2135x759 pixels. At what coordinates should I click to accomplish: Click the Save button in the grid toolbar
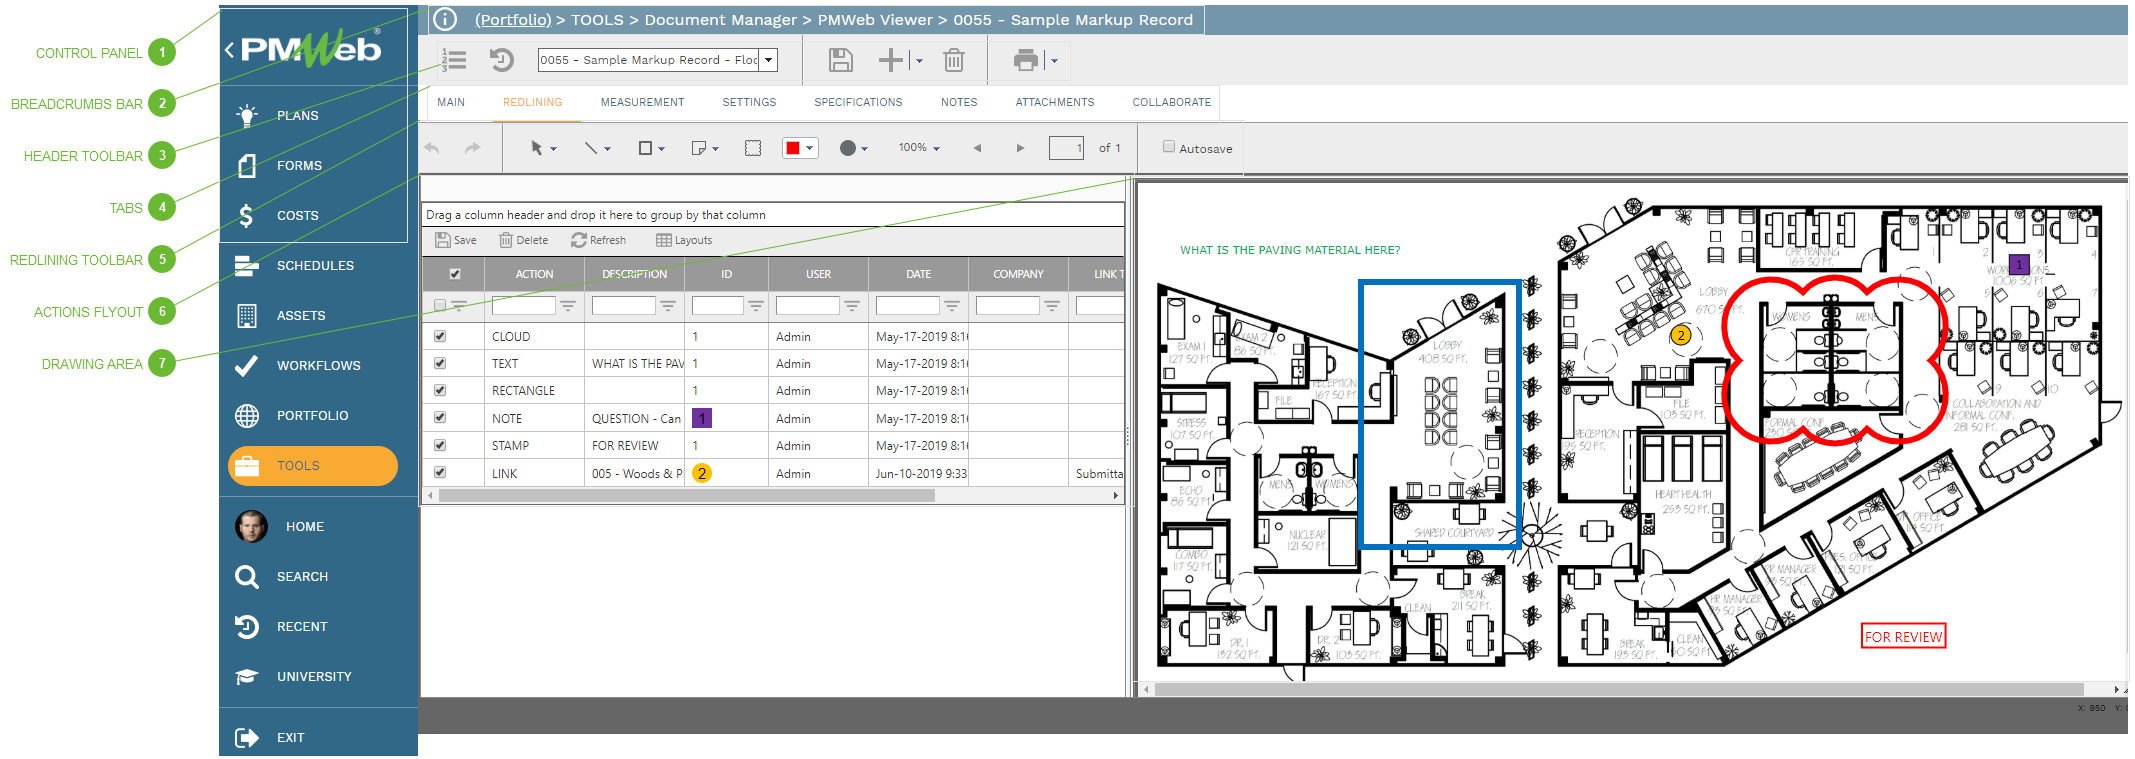coord(456,240)
